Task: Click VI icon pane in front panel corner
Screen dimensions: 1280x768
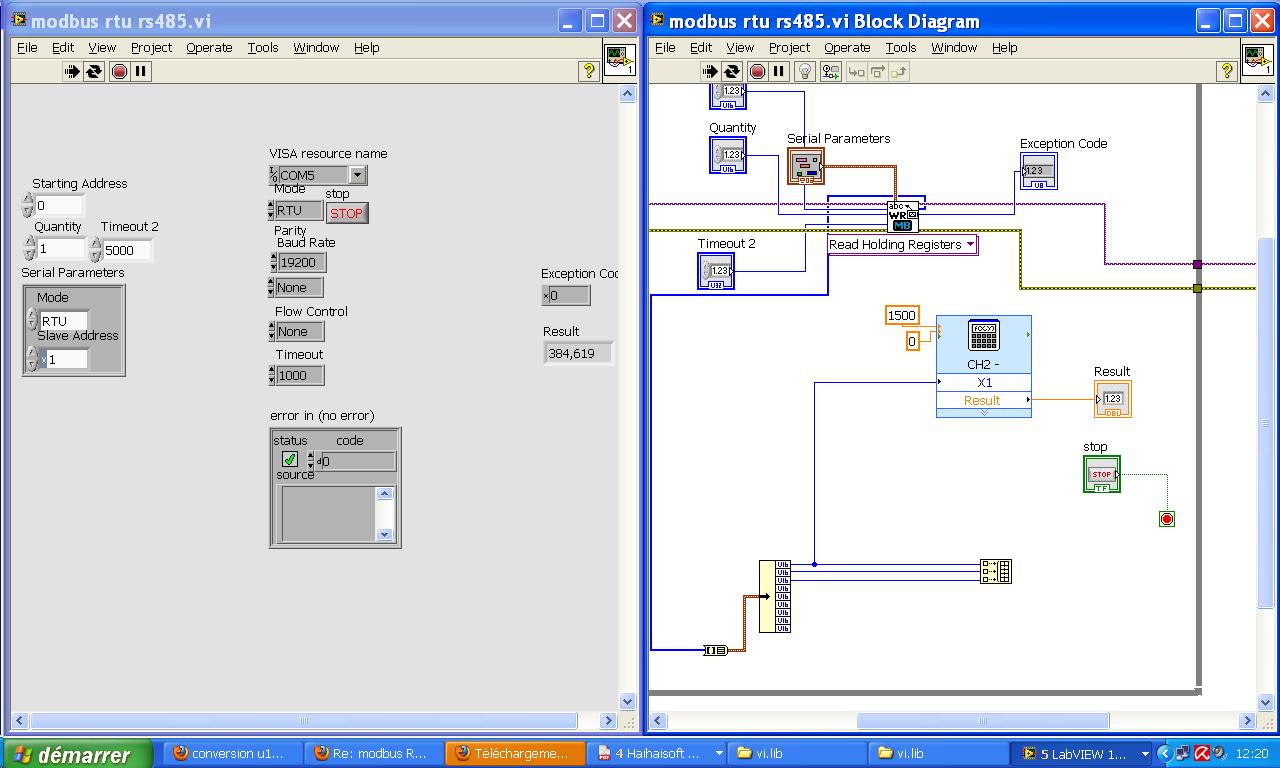Action: pyautogui.click(x=619, y=60)
